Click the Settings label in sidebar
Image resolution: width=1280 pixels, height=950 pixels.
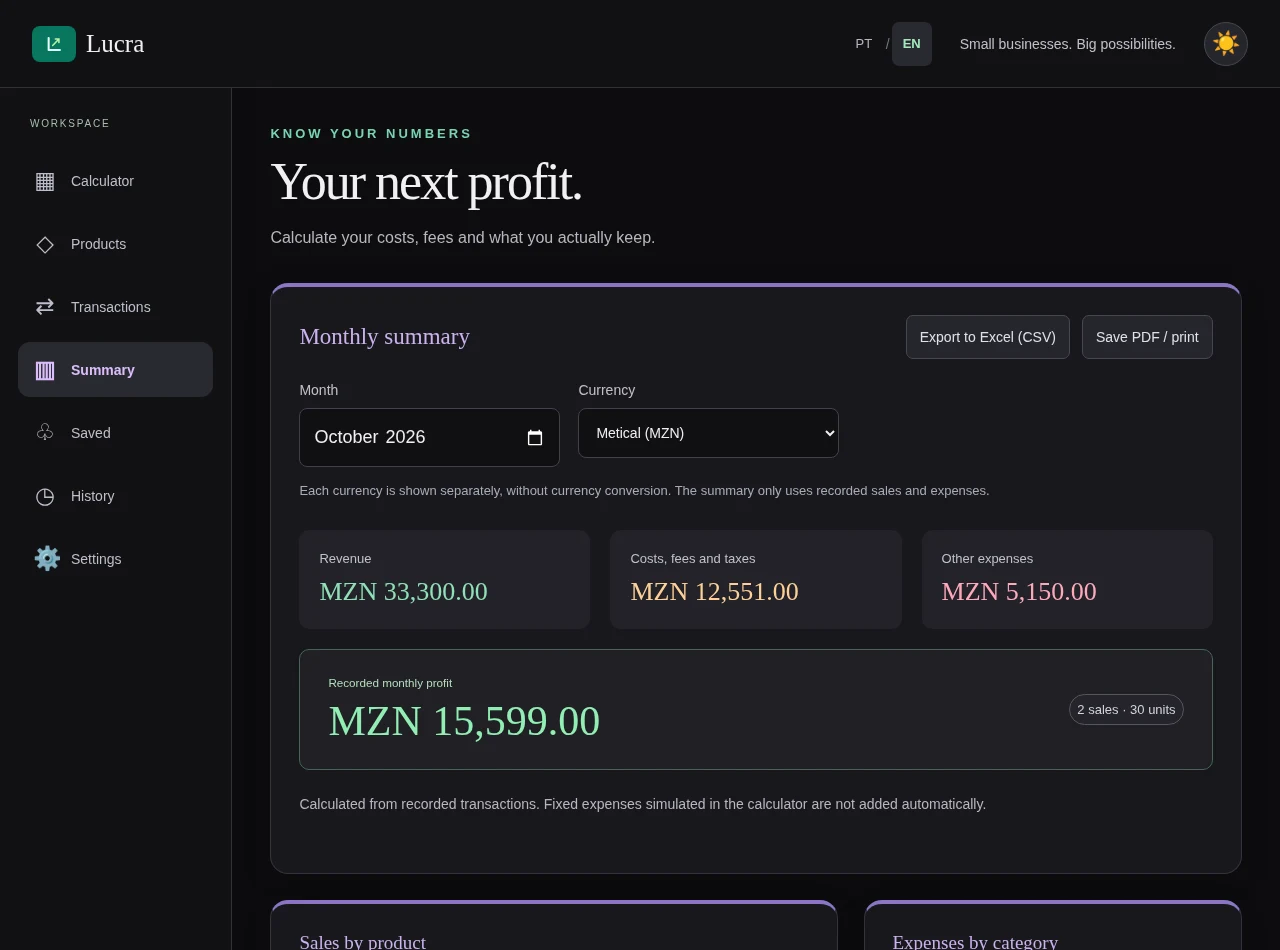96,559
